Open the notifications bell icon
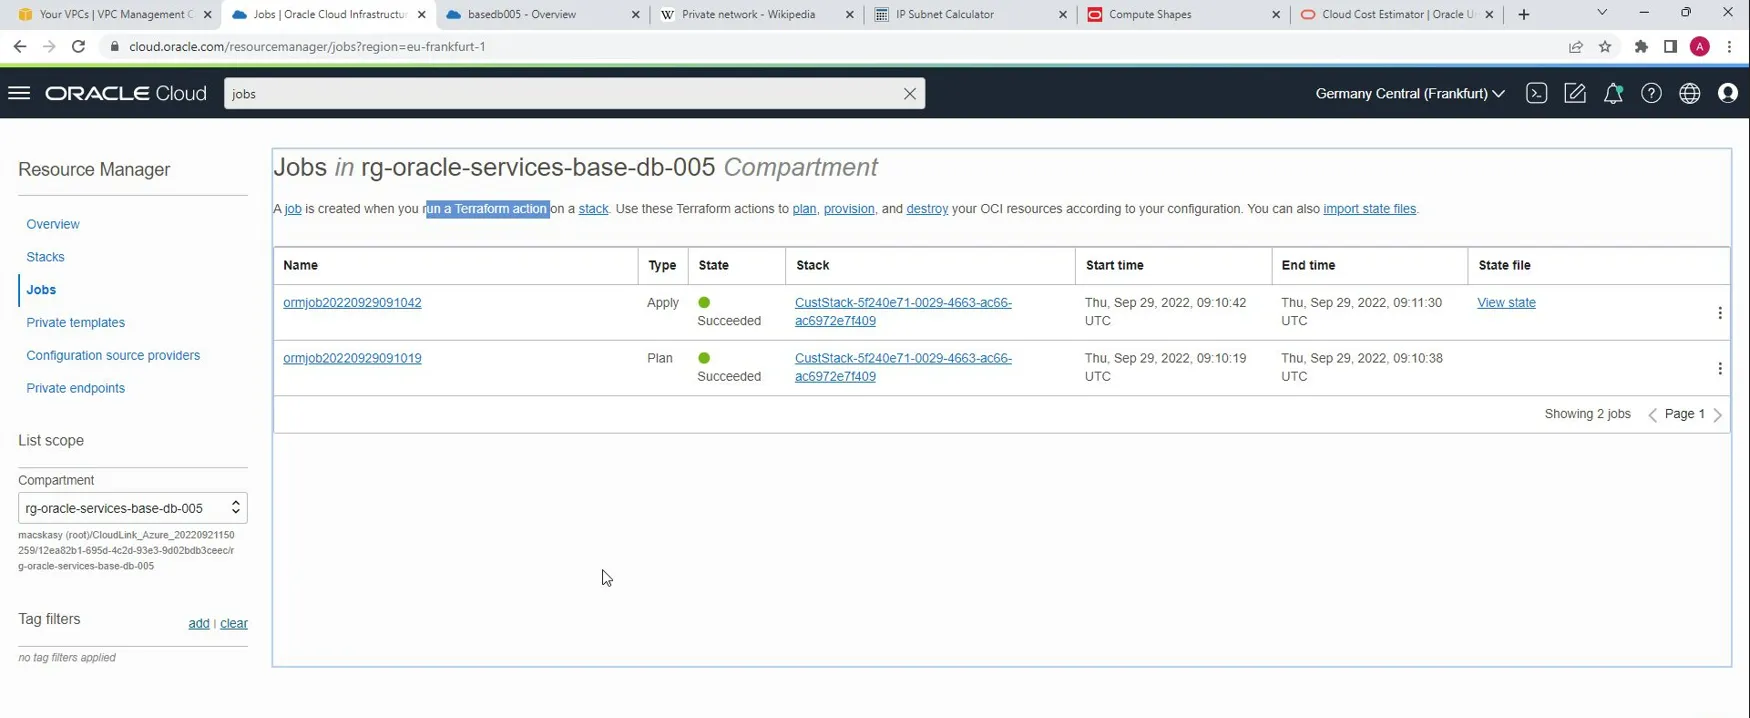 click(x=1613, y=93)
